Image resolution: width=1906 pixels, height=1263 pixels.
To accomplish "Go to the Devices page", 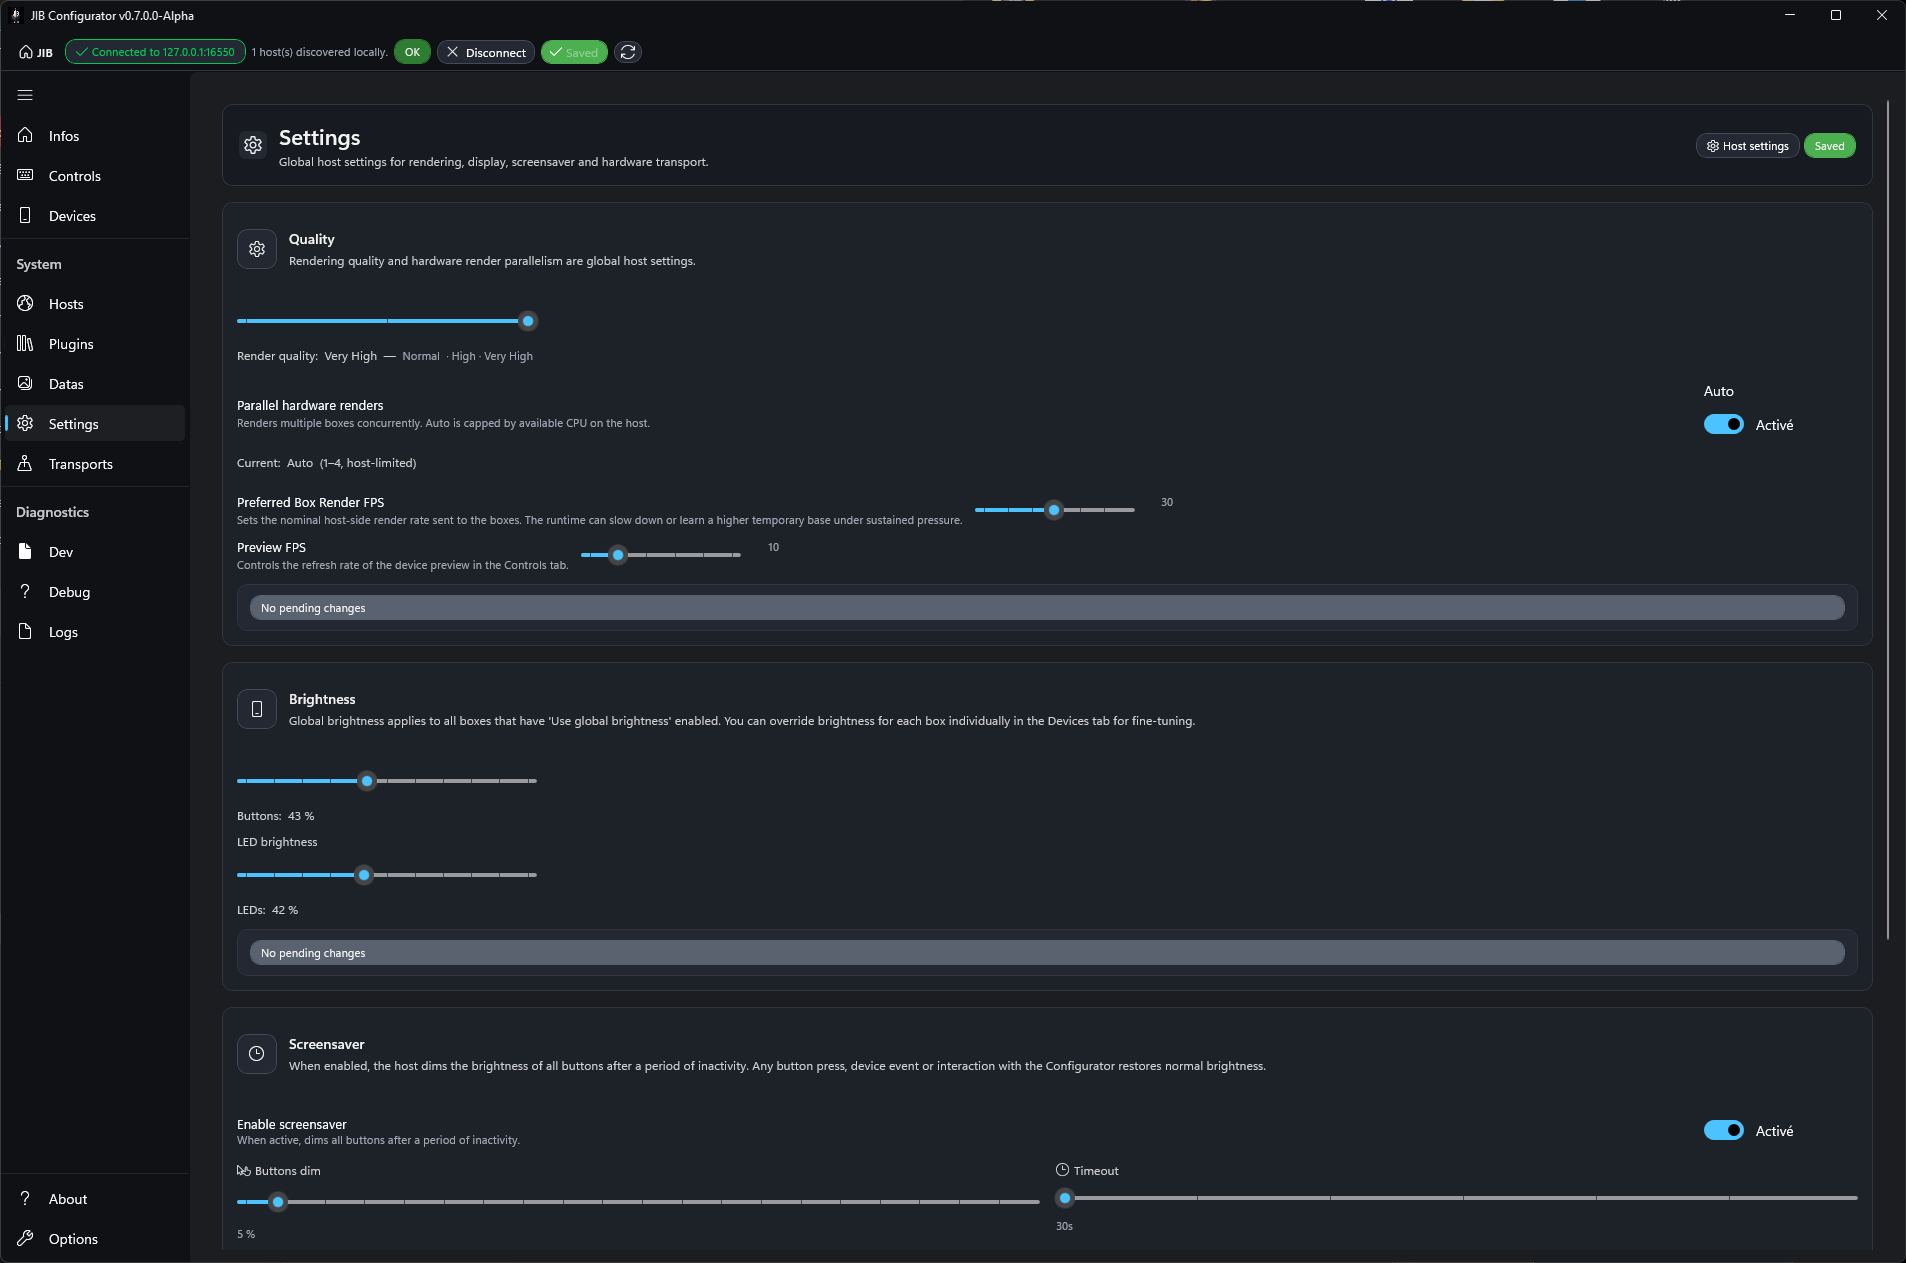I will click(95, 216).
